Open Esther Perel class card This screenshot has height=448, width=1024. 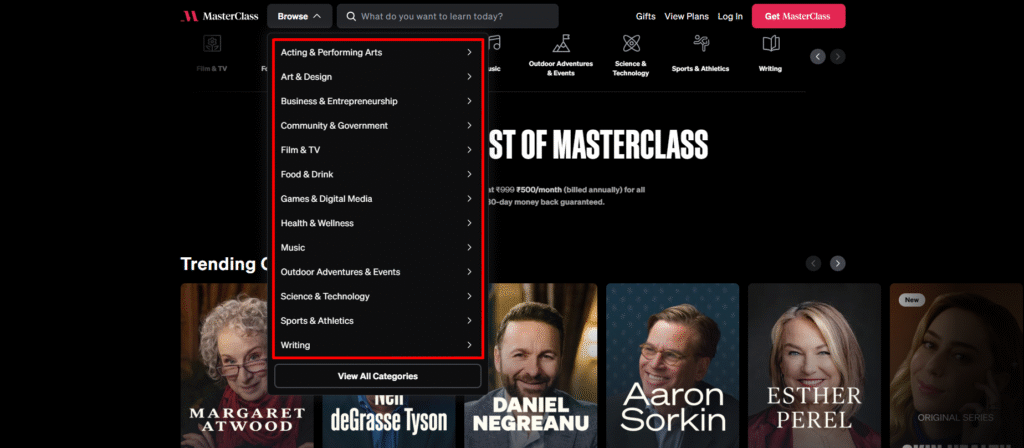coord(814,366)
